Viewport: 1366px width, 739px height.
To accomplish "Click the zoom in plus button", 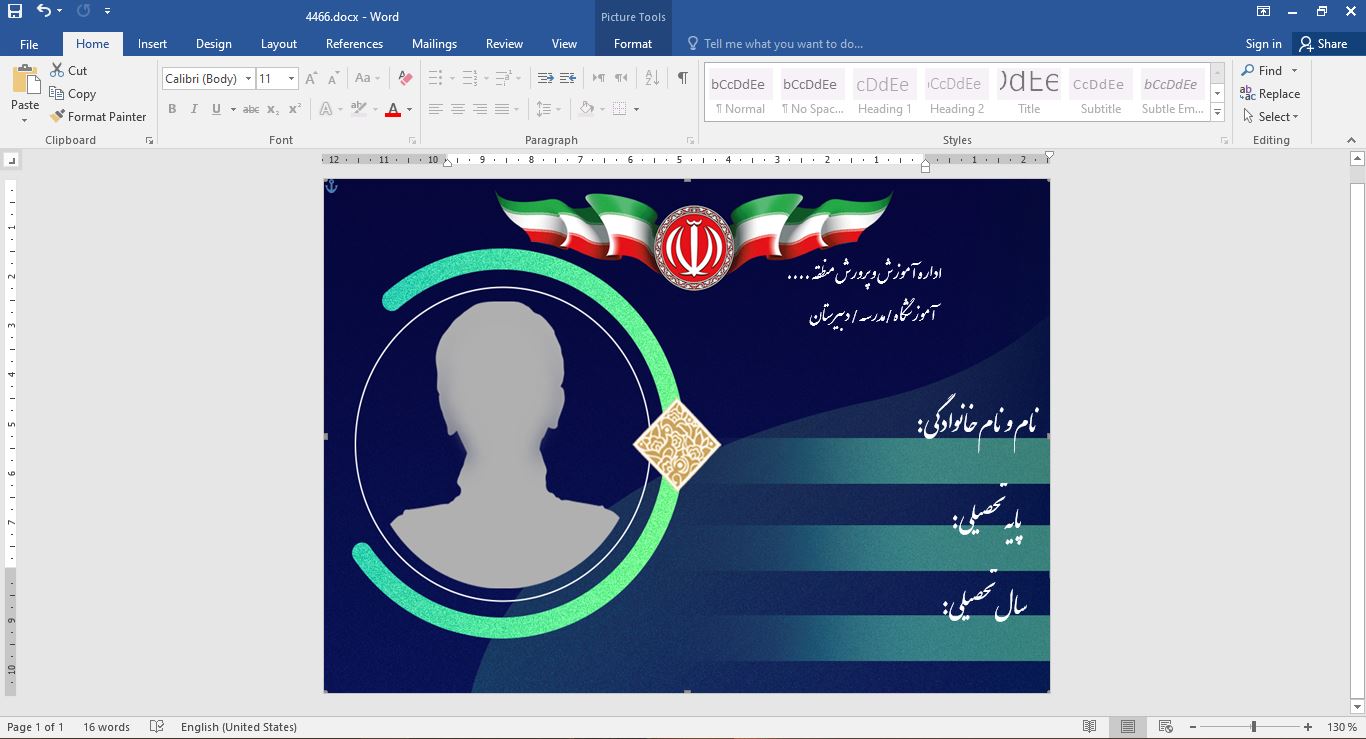I will pos(1308,727).
